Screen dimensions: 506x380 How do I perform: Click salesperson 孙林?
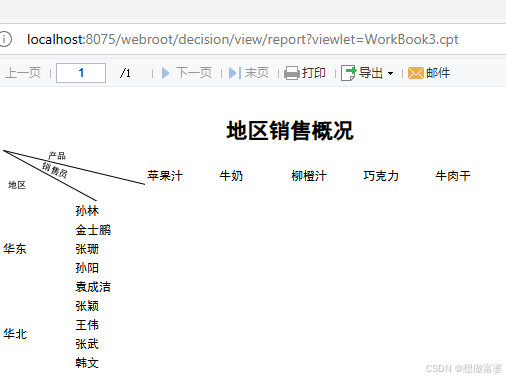pos(87,211)
